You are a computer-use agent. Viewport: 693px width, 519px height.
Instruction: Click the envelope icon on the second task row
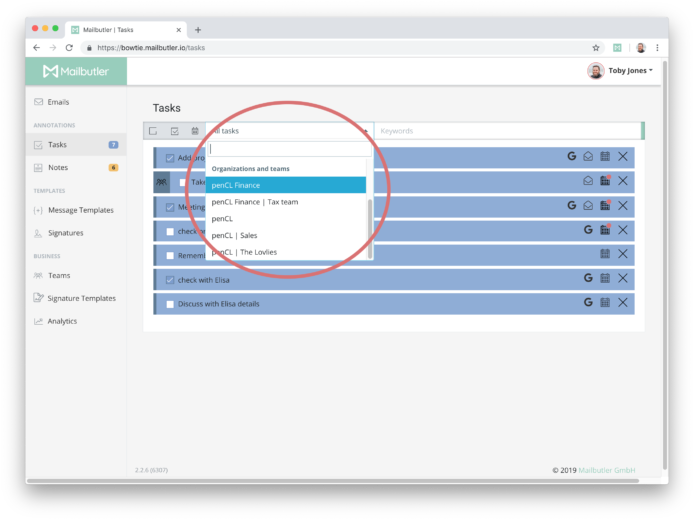pos(589,181)
